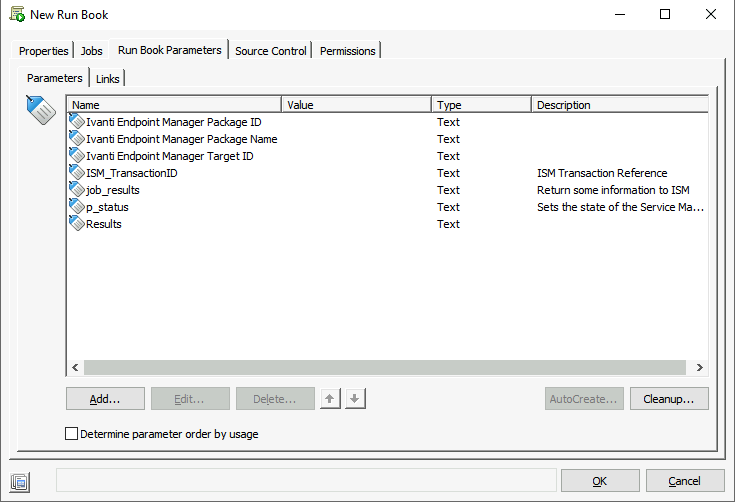Click the Delete... button
Viewport: 736px width, 502px height.
click(275, 399)
